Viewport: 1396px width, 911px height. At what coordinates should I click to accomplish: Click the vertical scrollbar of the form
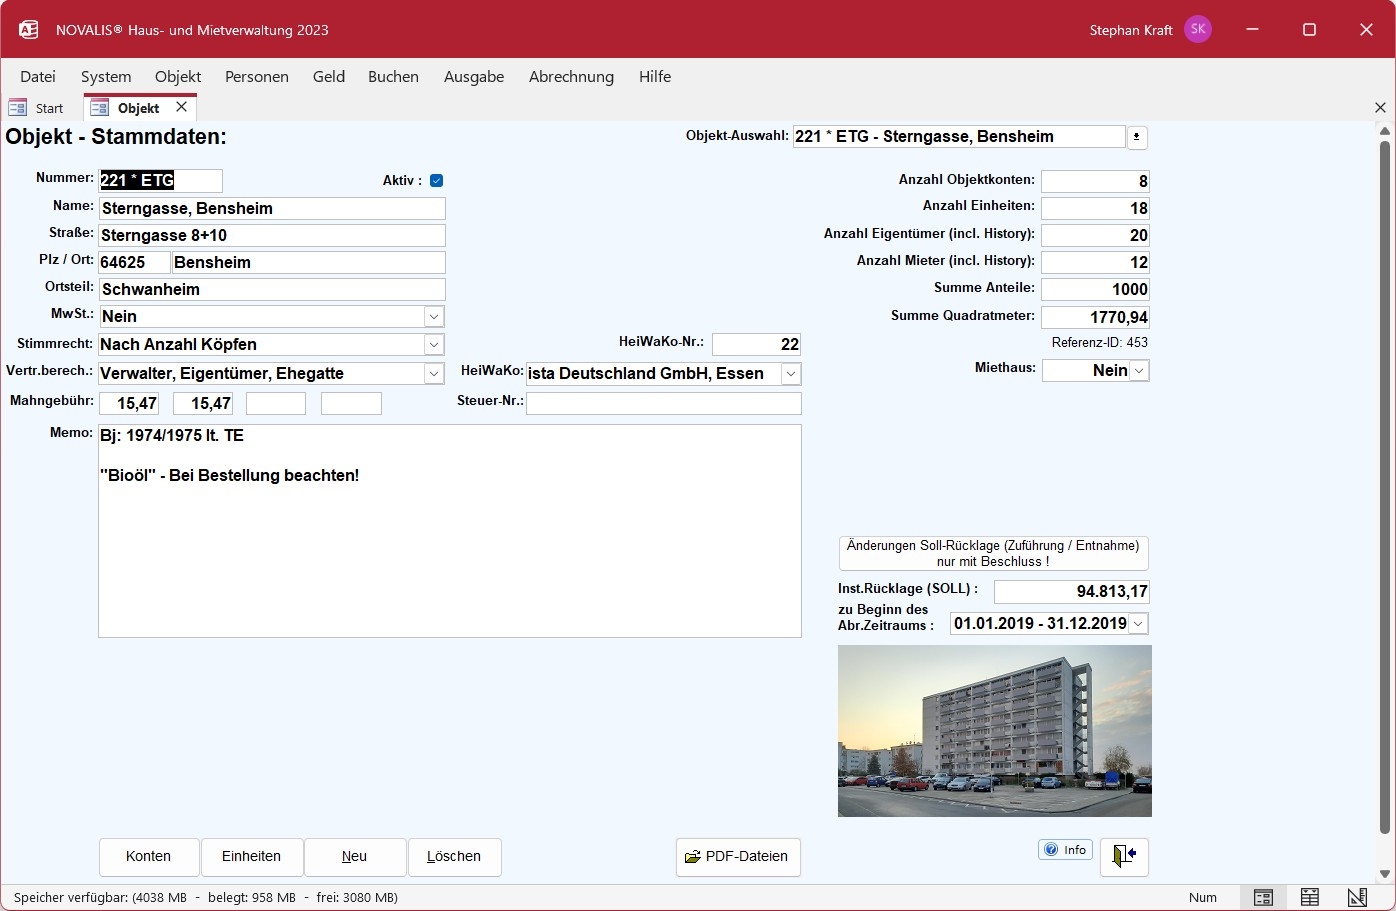[1385, 488]
